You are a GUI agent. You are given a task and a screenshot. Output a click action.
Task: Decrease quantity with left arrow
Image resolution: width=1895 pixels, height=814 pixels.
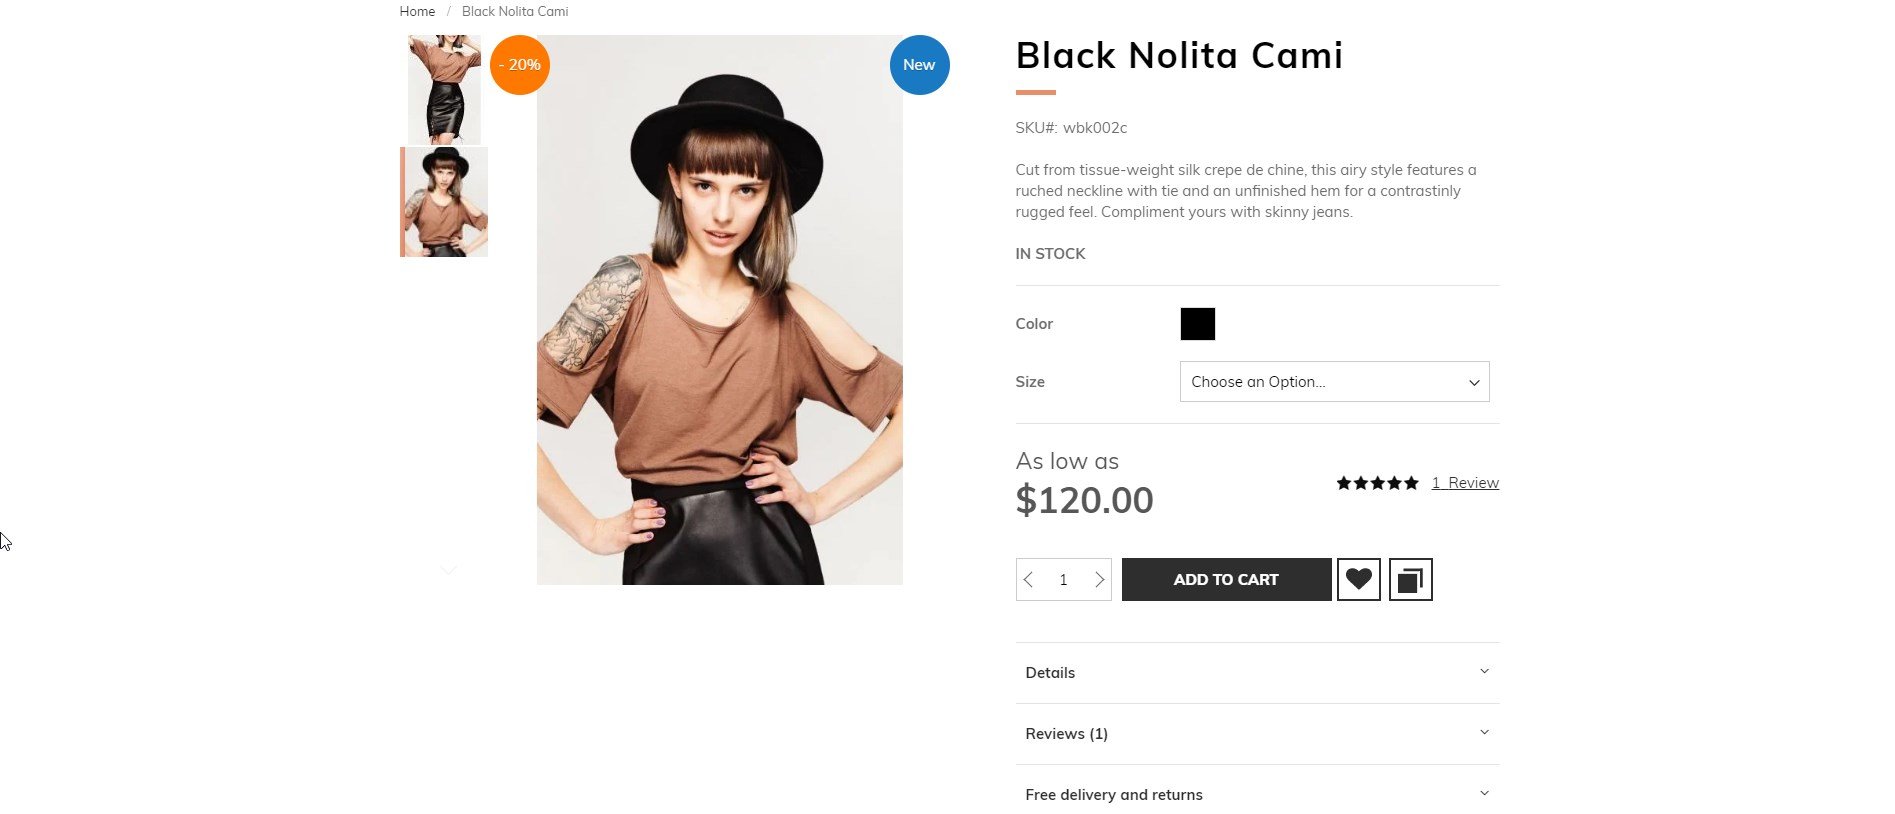1028,580
